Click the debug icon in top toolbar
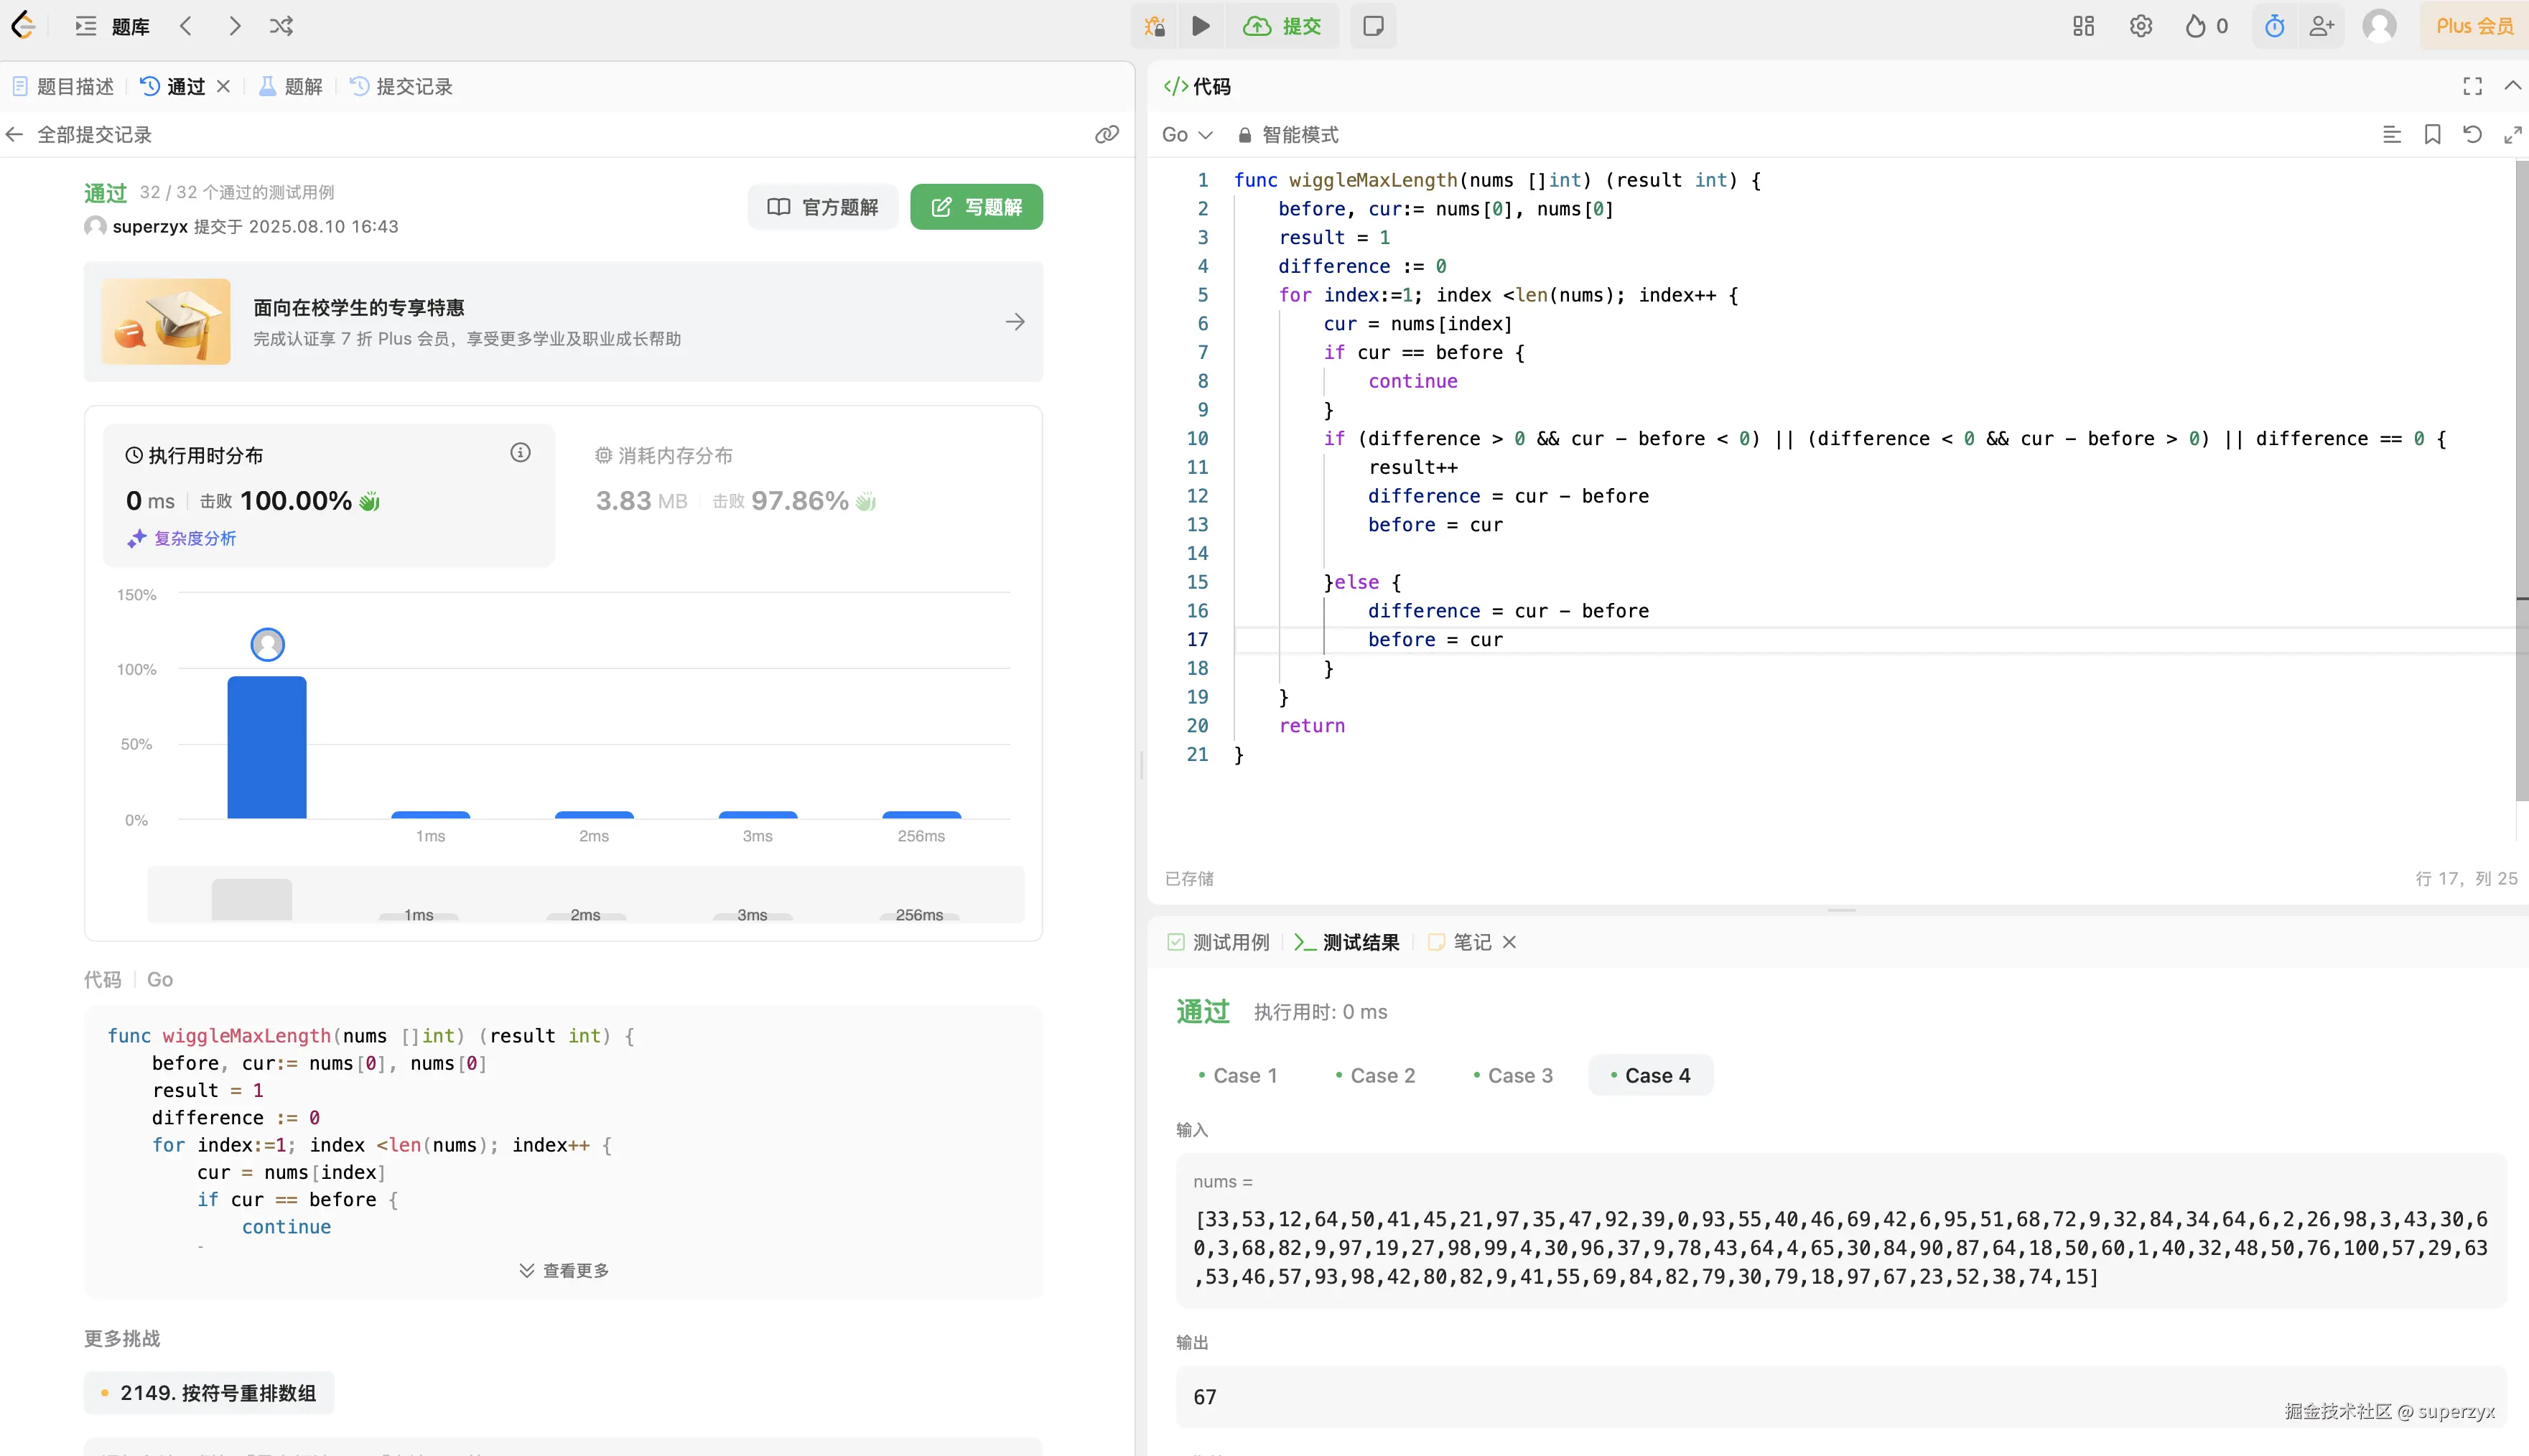This screenshot has height=1456, width=2529. [x=1155, y=26]
